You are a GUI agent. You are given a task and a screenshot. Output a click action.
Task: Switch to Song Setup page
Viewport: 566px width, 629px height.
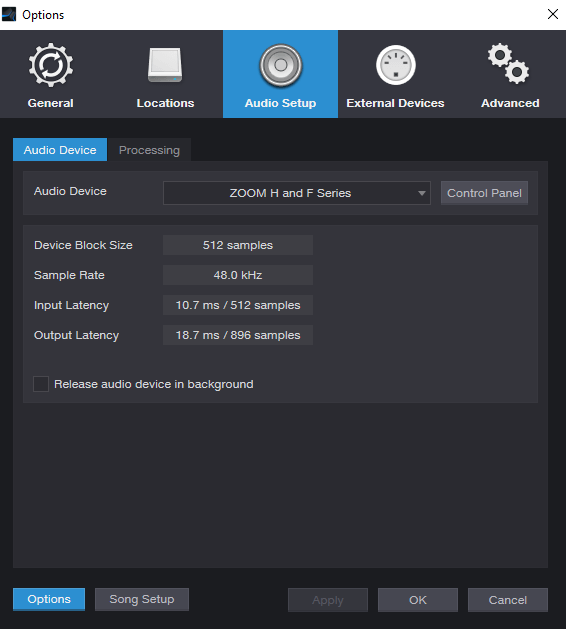point(142,599)
